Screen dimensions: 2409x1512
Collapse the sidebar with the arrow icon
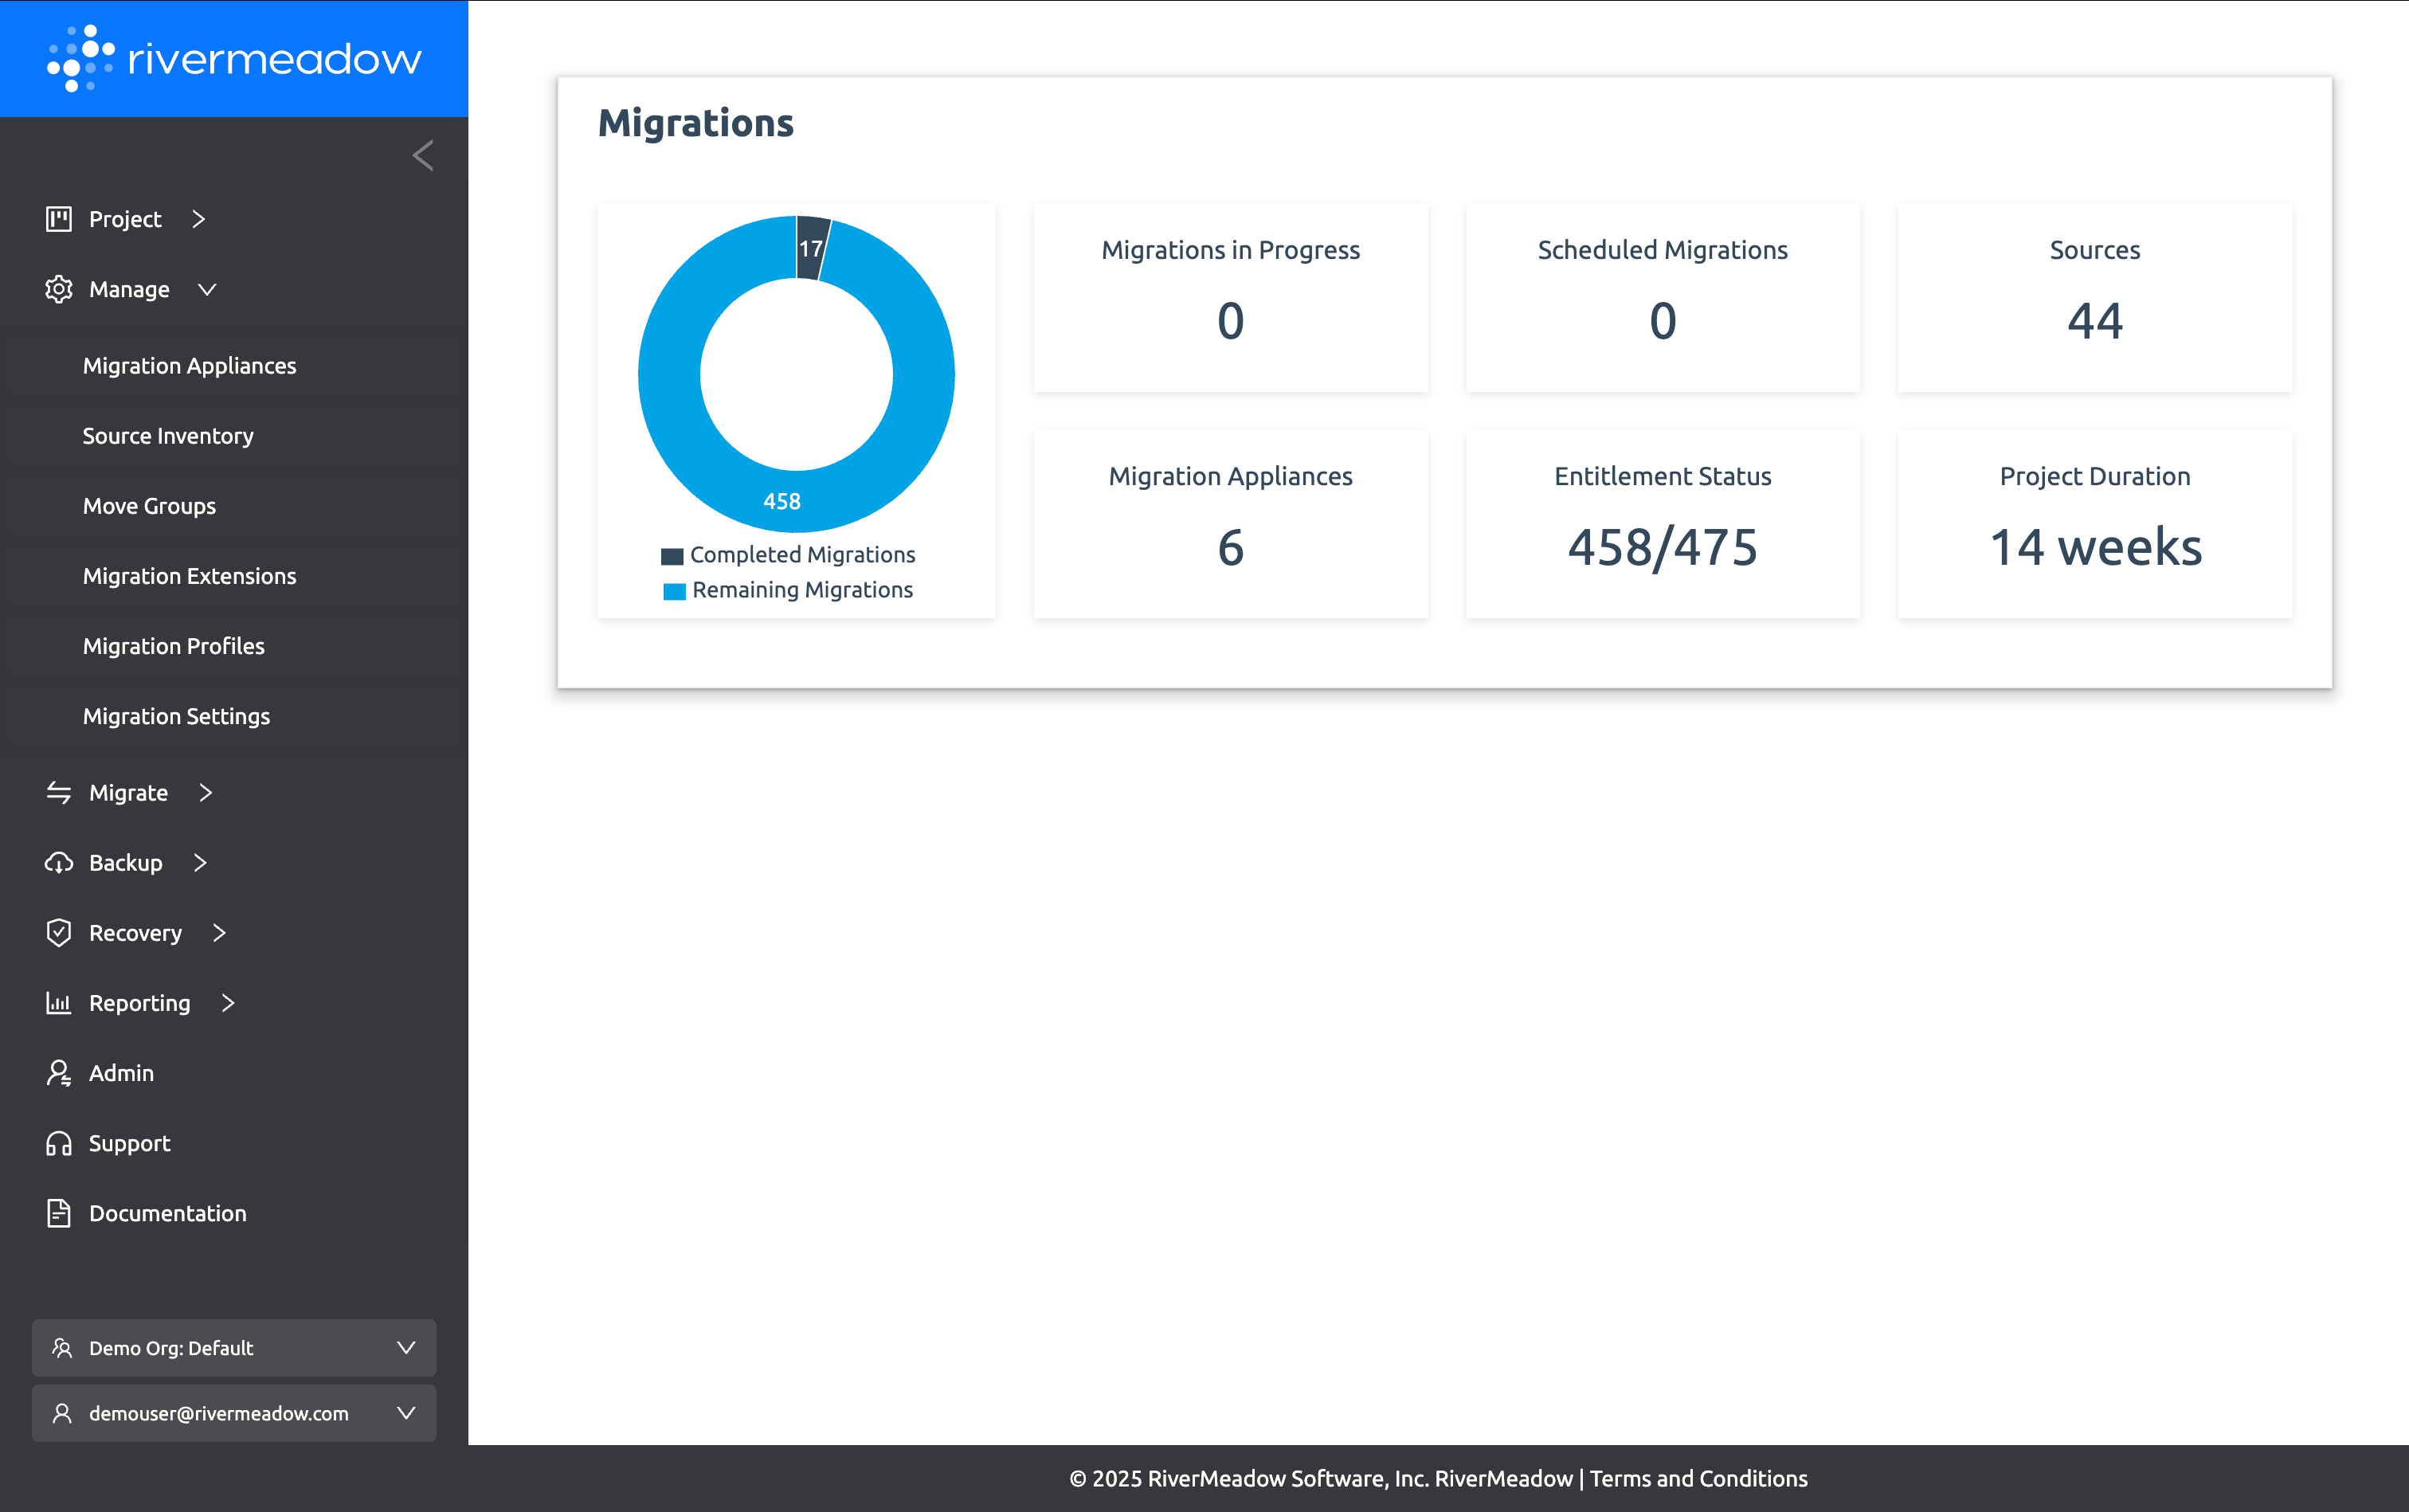point(423,155)
